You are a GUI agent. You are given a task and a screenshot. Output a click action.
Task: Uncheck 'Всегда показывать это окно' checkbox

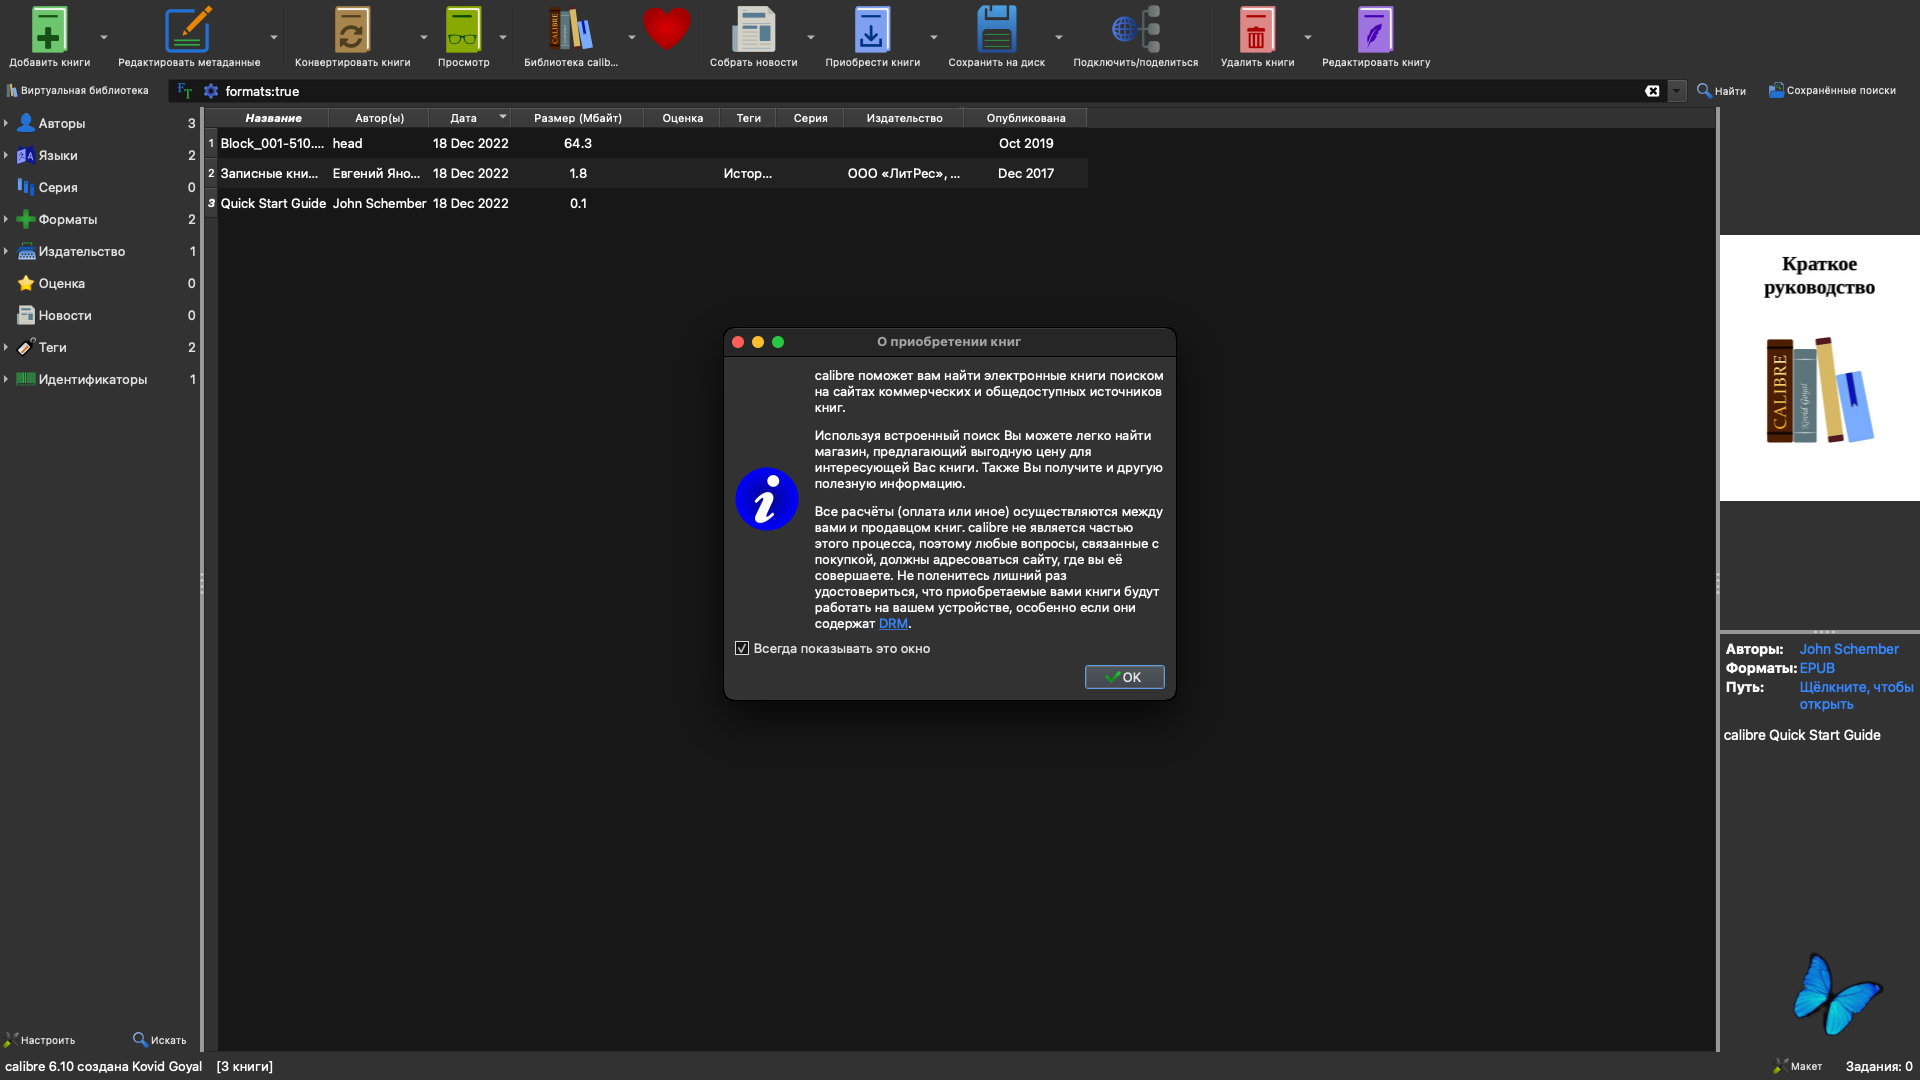[x=742, y=648]
